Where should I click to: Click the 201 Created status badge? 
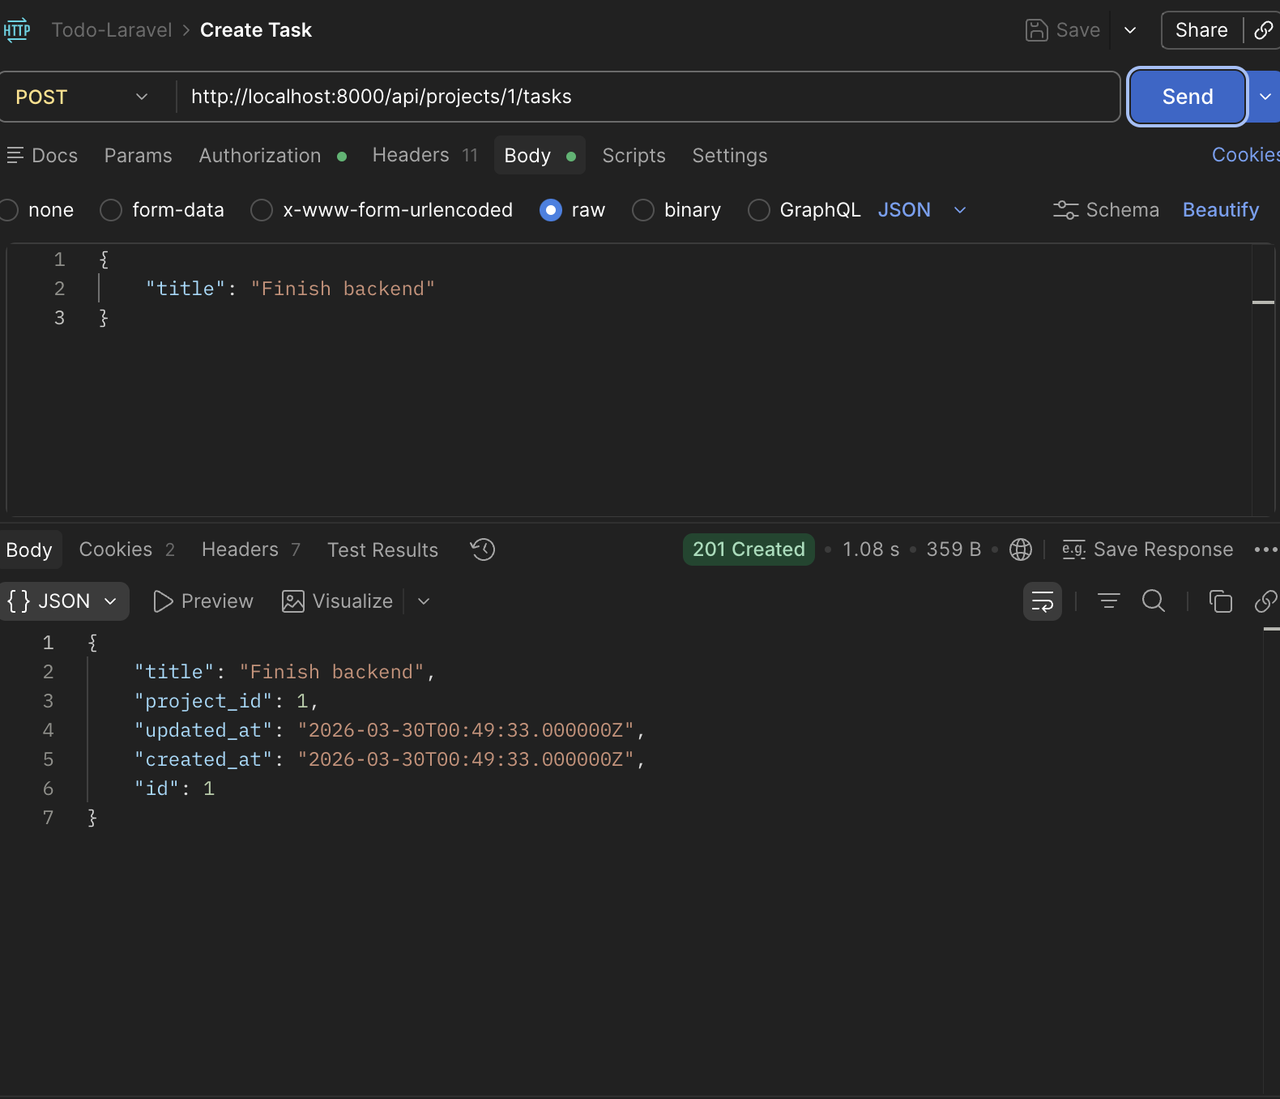pos(749,549)
